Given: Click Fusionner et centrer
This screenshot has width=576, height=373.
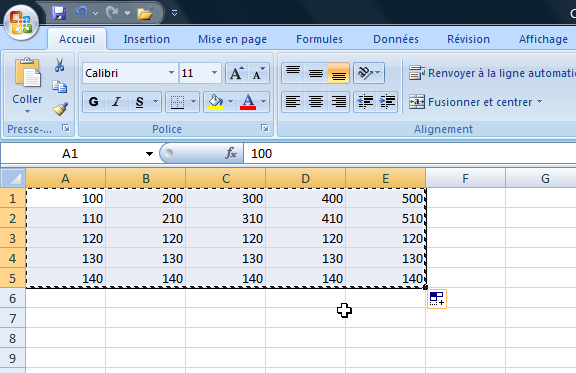Looking at the screenshot, I should click(x=471, y=102).
